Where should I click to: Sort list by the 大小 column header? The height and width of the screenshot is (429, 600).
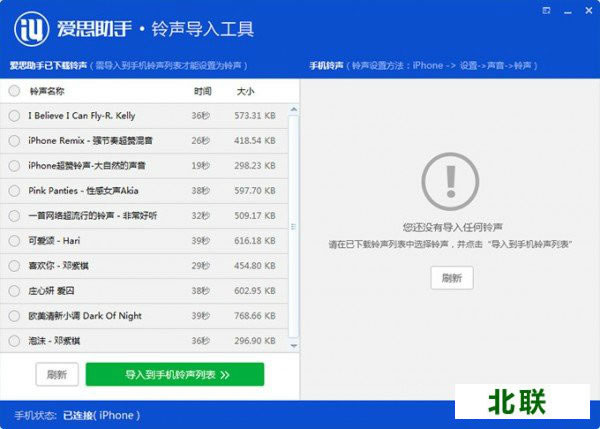coord(246,91)
